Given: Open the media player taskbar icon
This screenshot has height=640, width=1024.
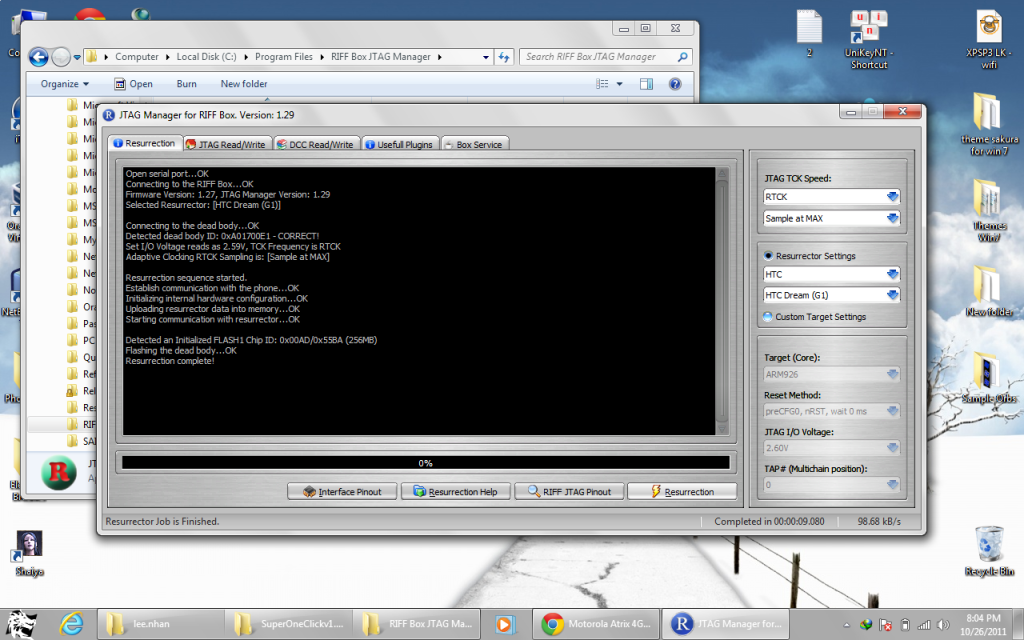Looking at the screenshot, I should click(504, 624).
